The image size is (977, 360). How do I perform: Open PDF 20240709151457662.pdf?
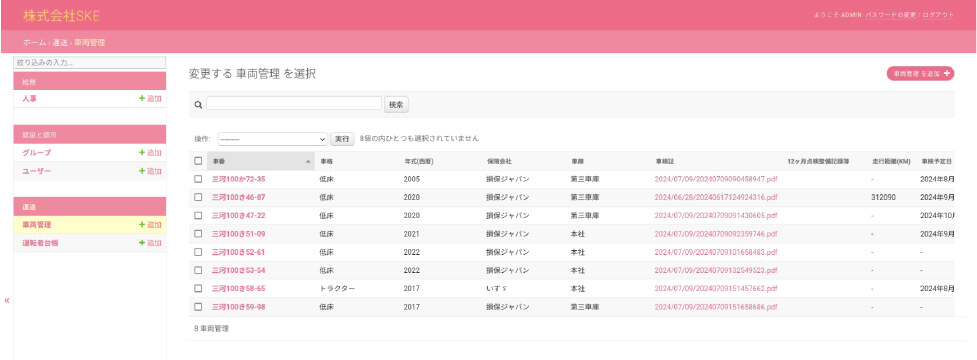[x=716, y=288]
